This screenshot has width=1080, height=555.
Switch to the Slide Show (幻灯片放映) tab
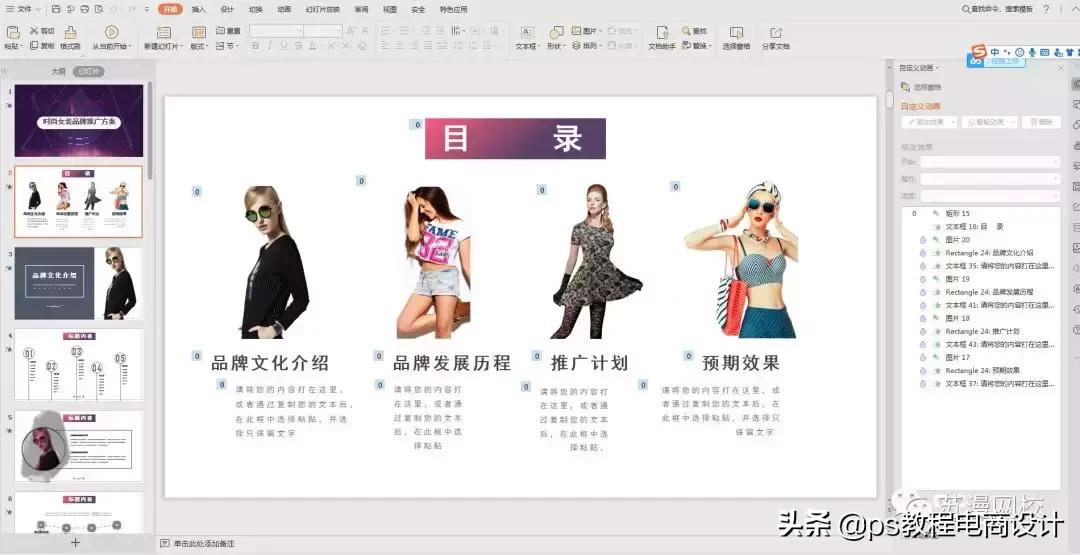point(323,10)
